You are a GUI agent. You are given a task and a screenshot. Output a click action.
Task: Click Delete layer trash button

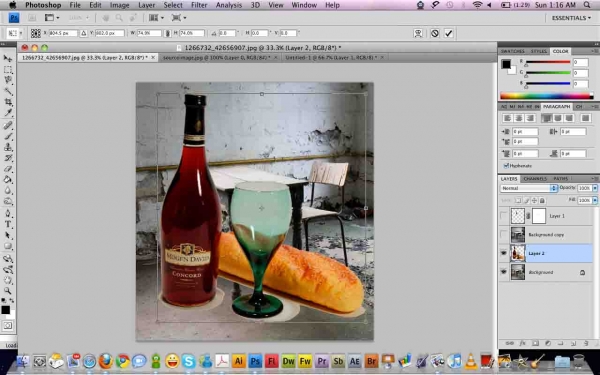586,344
